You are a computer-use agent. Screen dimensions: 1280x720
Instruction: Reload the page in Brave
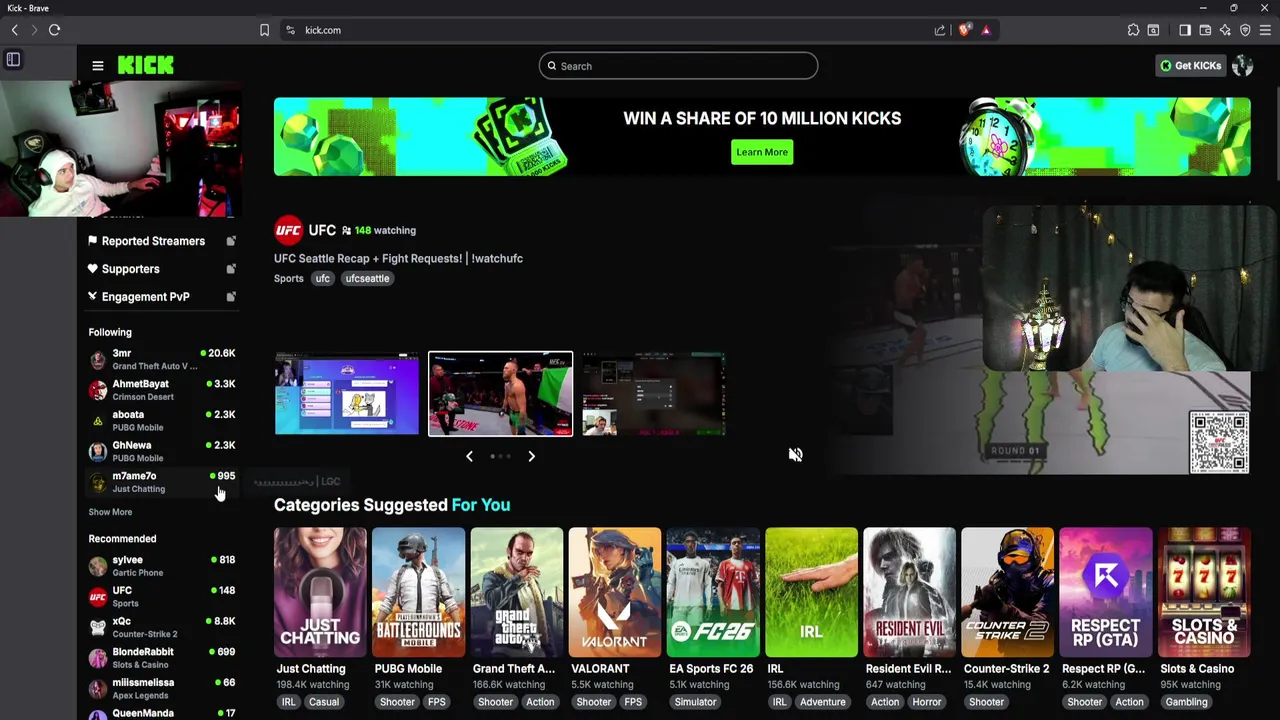click(x=54, y=30)
